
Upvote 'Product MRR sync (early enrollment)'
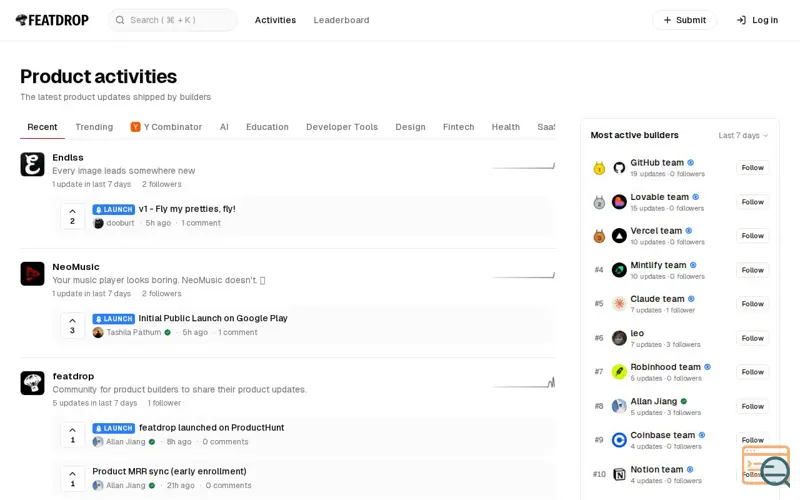[x=72, y=478]
